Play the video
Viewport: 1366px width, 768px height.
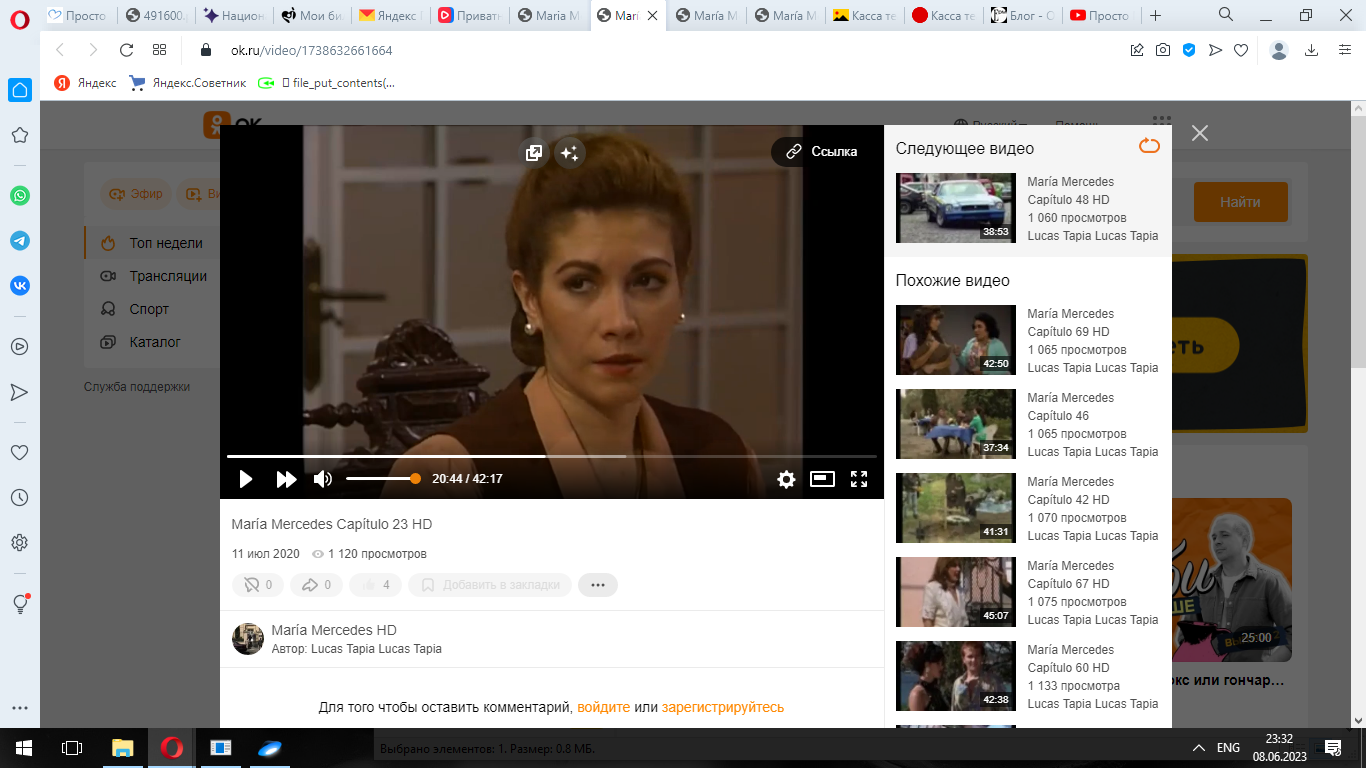(245, 479)
